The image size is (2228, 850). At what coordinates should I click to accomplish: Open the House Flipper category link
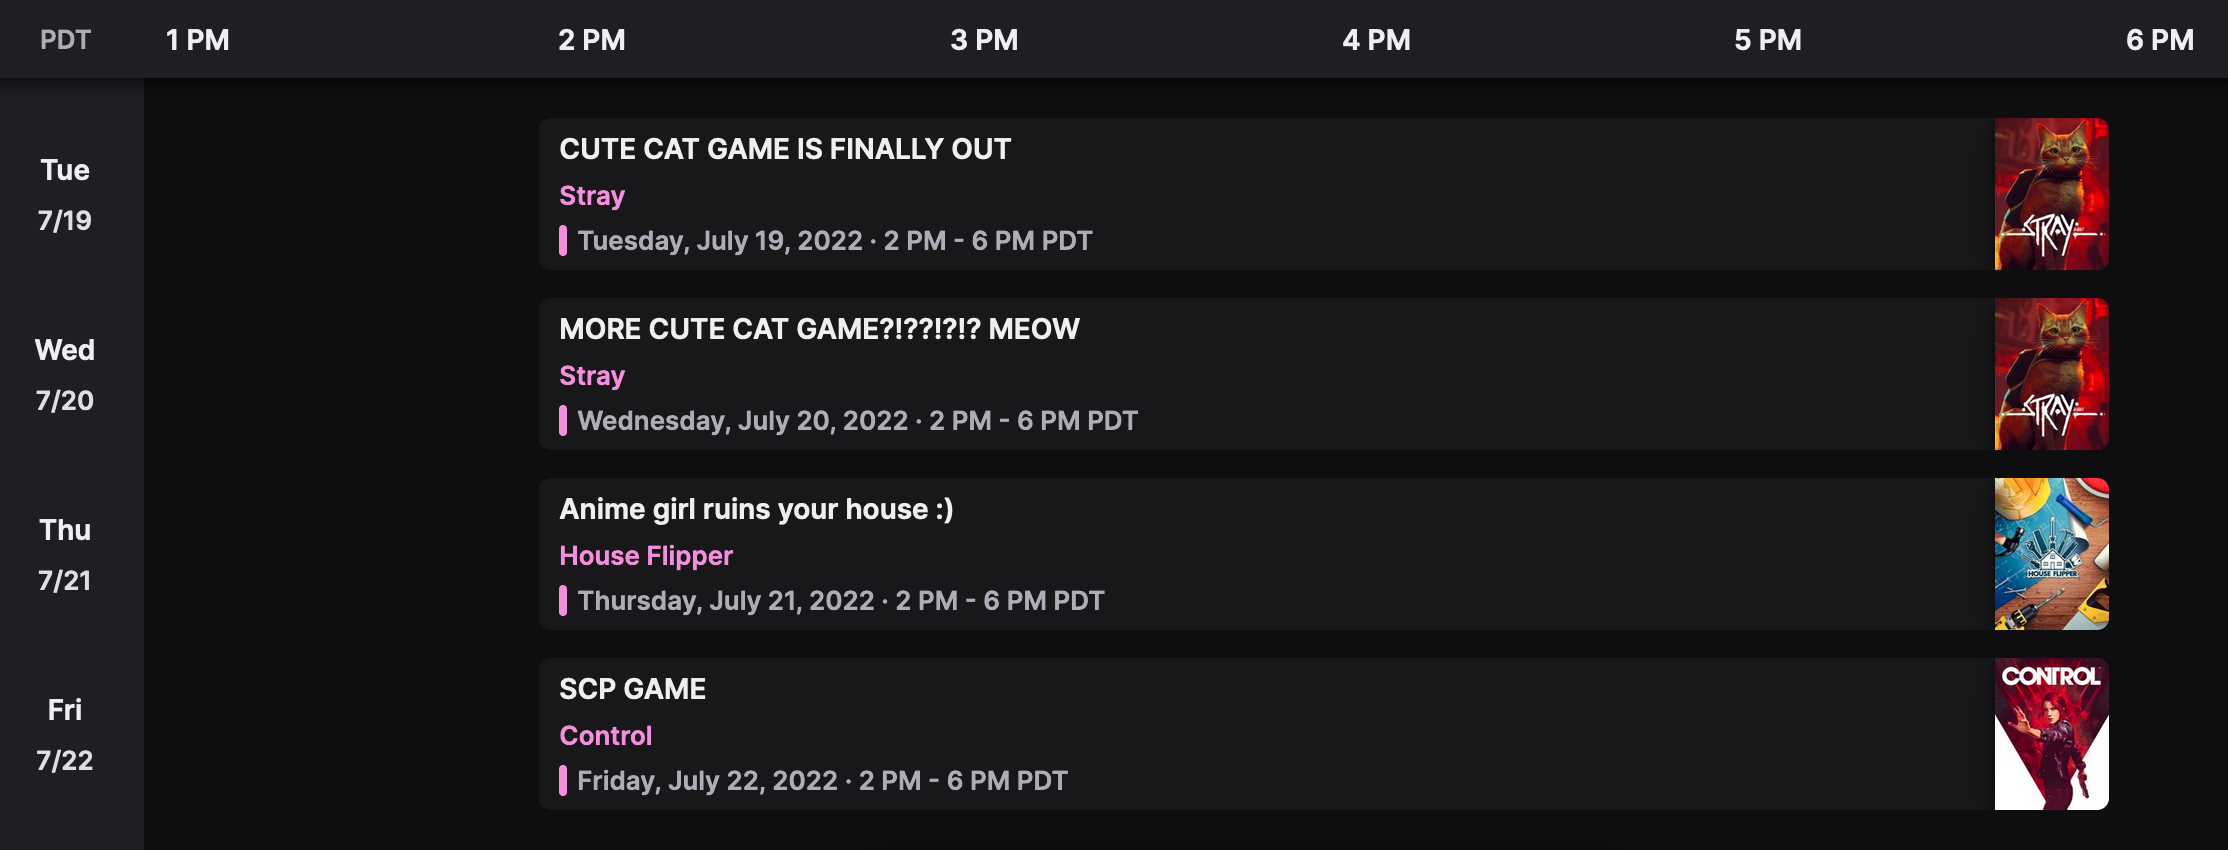[x=646, y=556]
